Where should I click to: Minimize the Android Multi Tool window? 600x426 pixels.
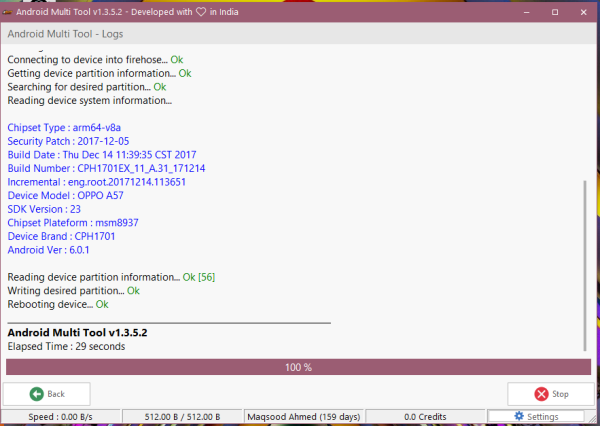point(527,12)
